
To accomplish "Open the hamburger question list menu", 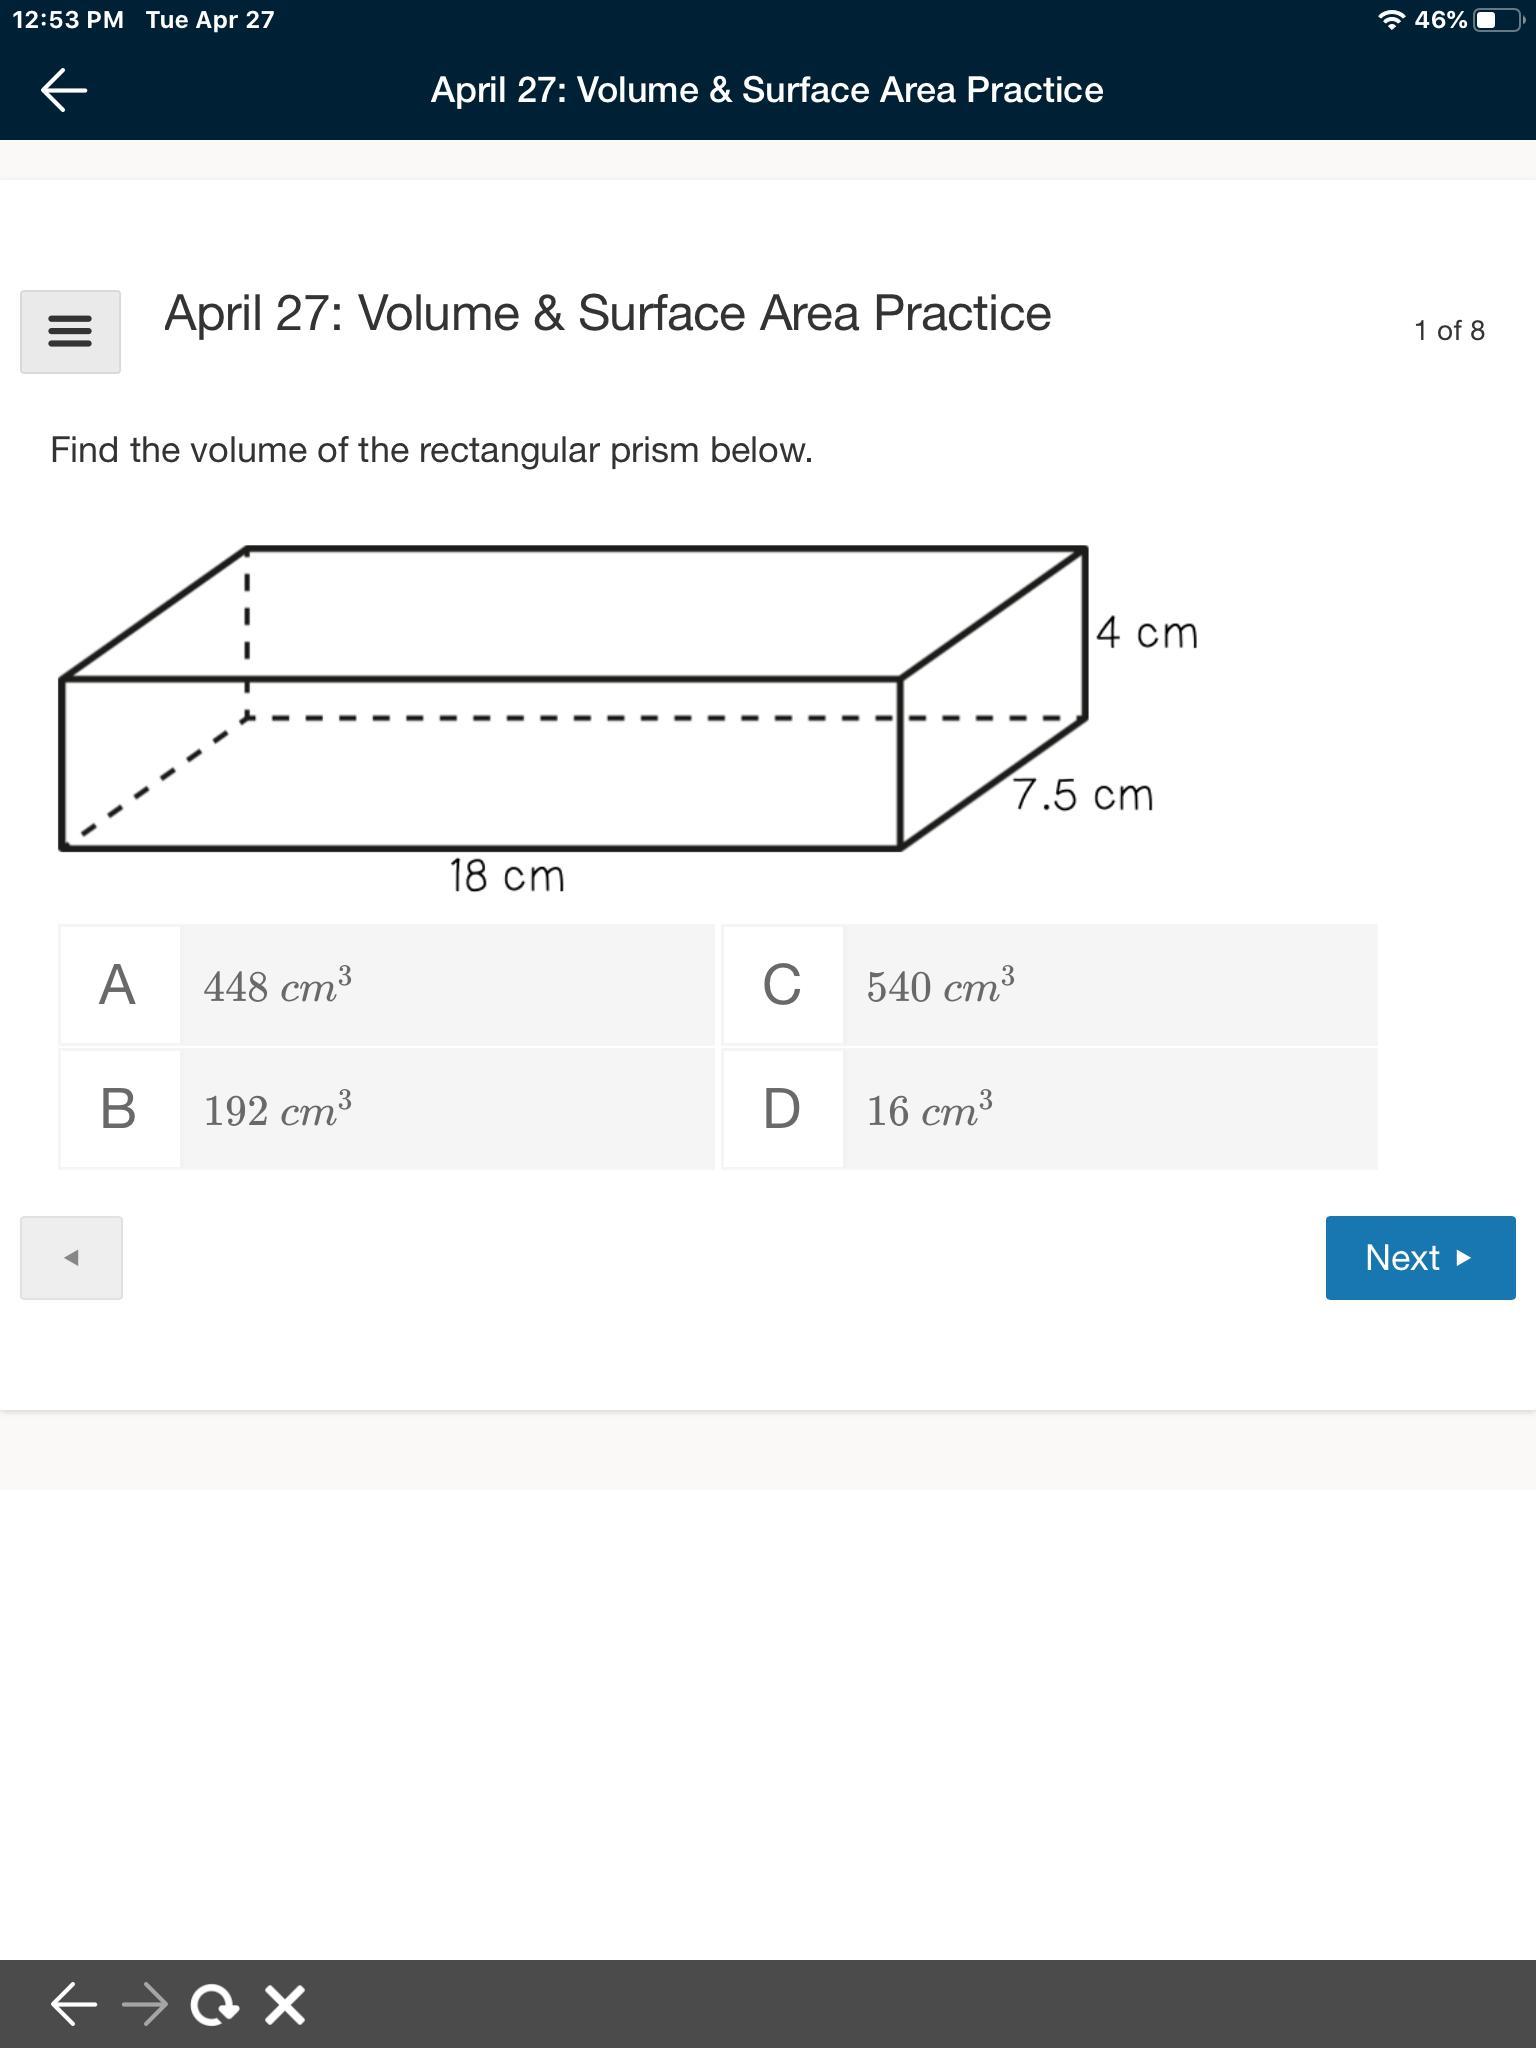I will point(70,332).
